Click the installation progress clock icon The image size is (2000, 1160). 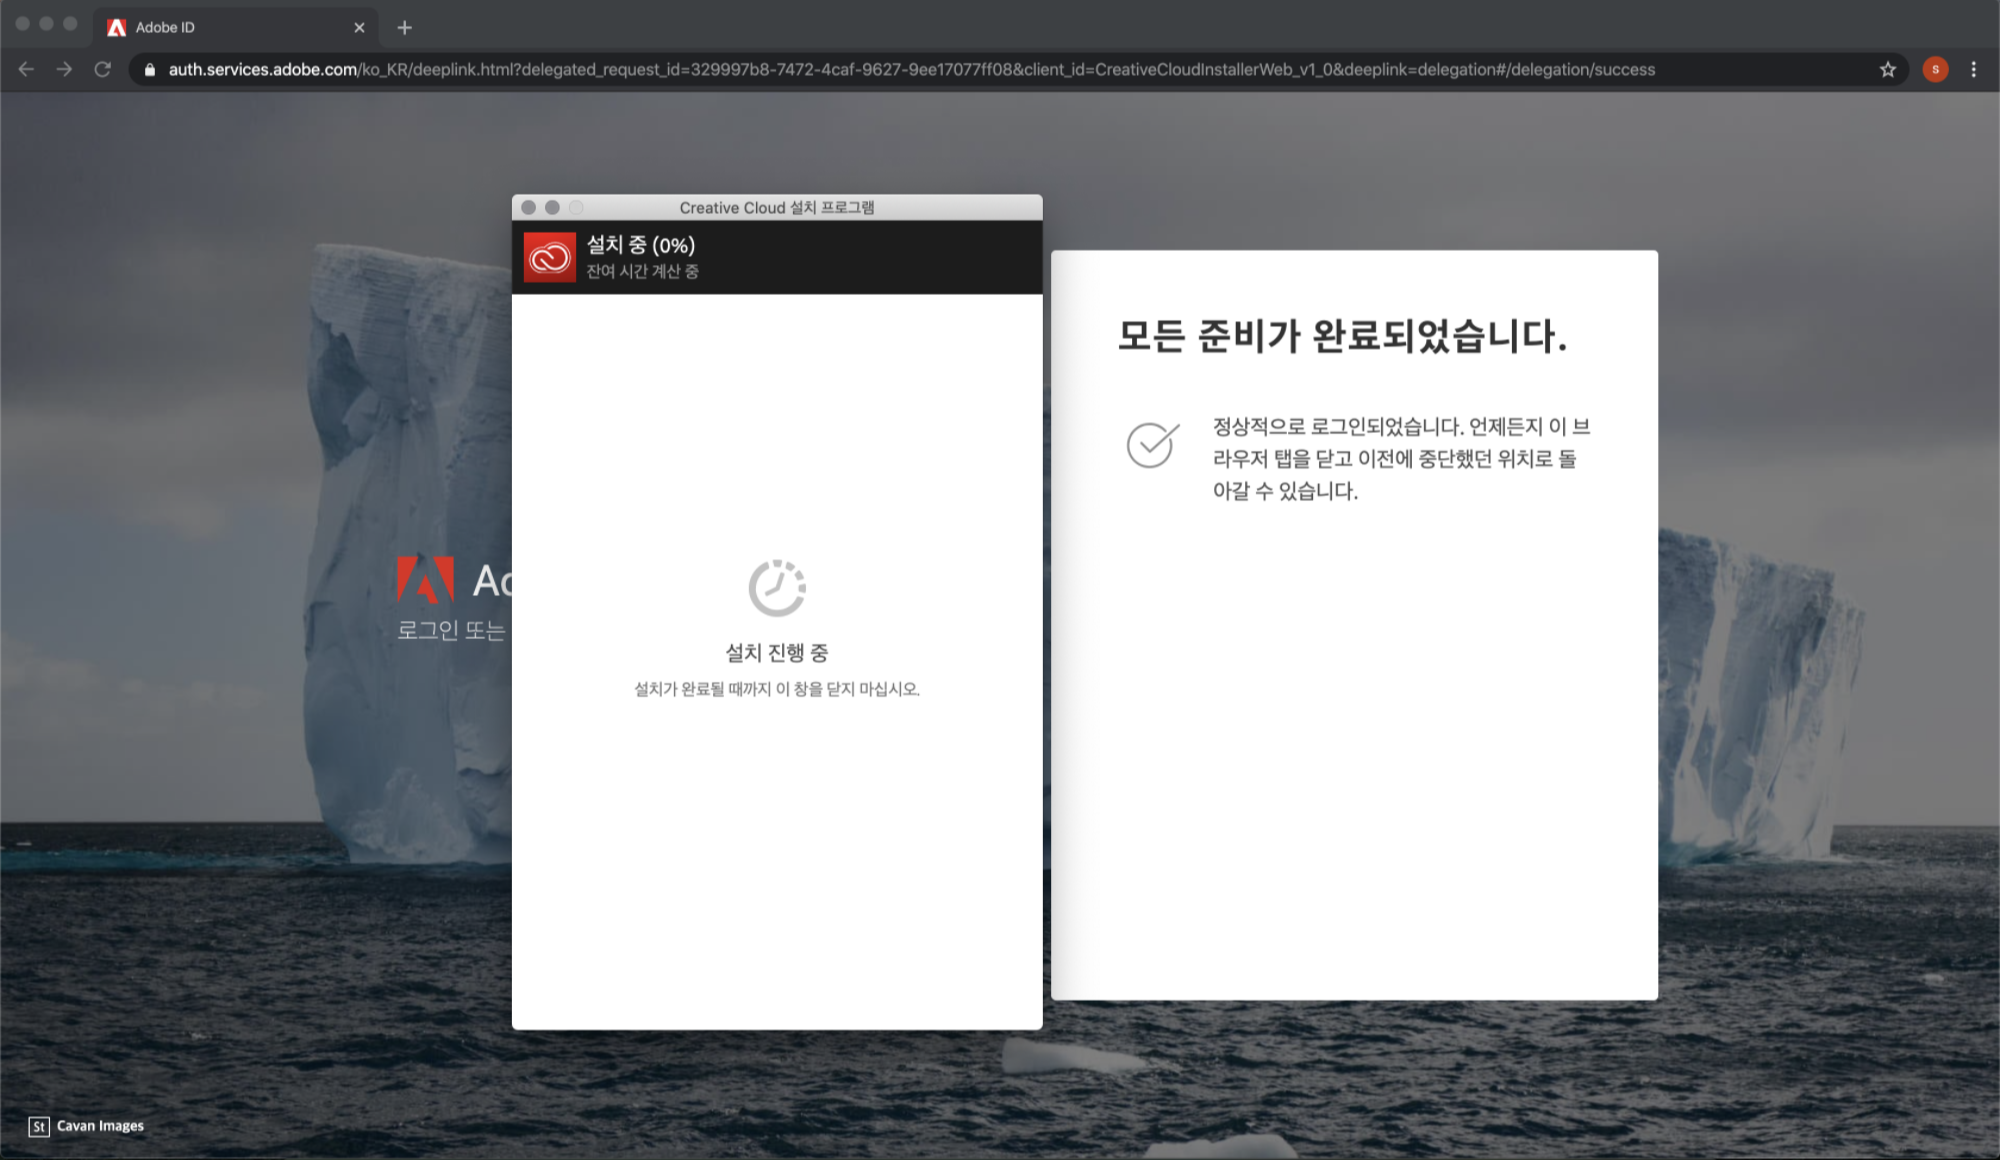pos(777,587)
